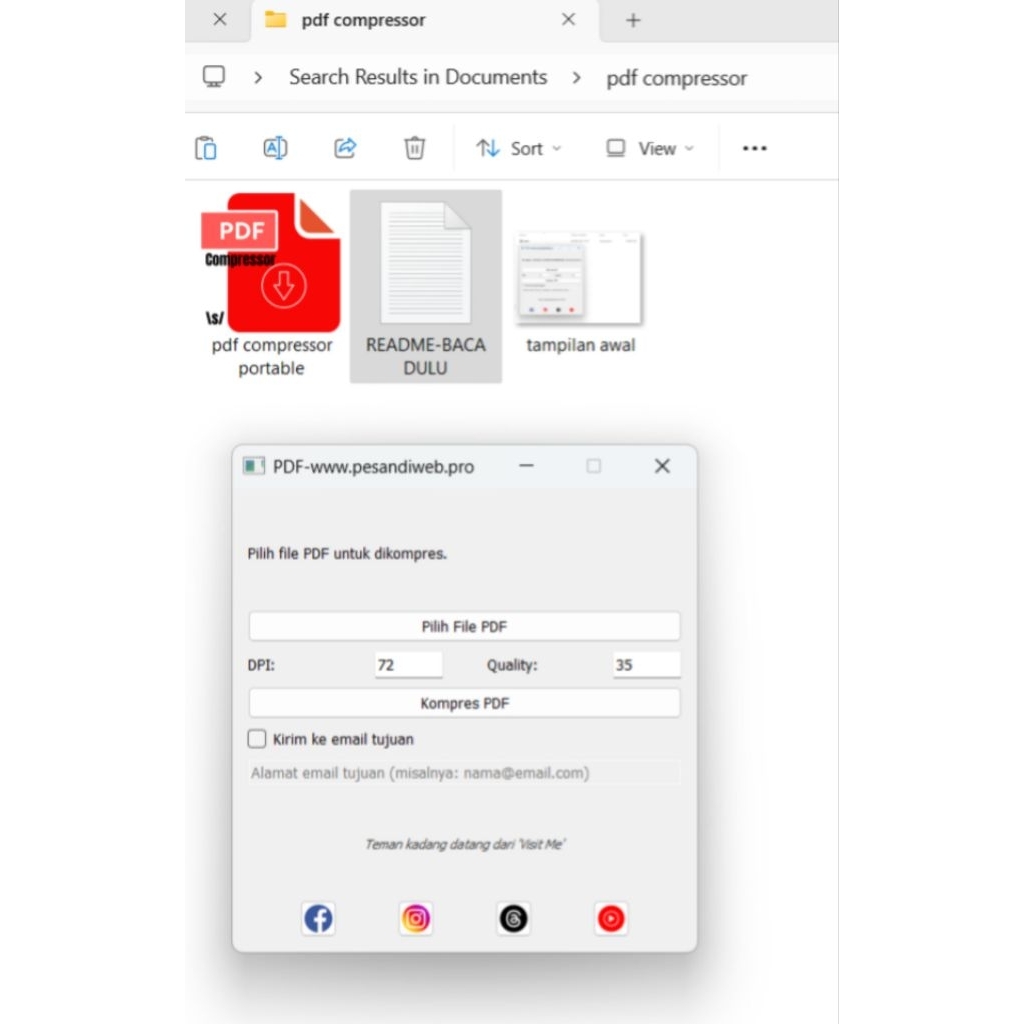1024x1024 pixels.
Task: Click the app icon in the compressor title bar
Action: point(253,465)
